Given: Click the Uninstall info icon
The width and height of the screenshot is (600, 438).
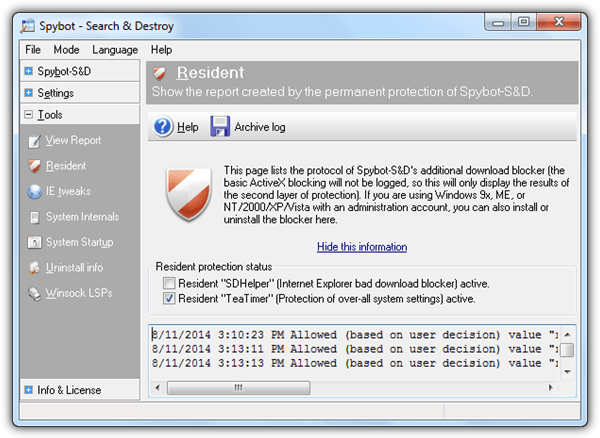Looking at the screenshot, I should (34, 268).
